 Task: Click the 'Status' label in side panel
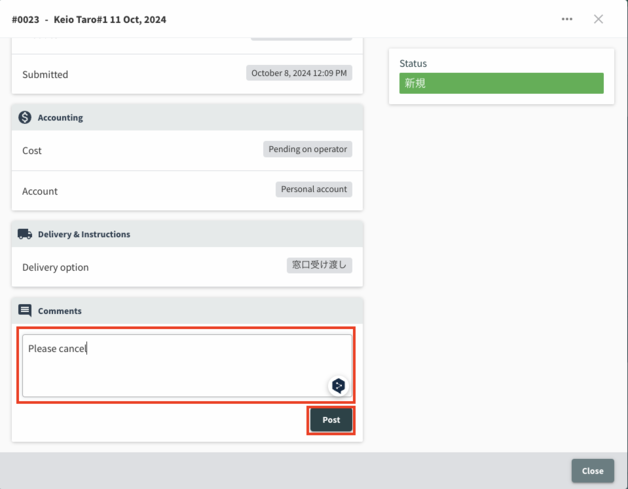coord(413,63)
